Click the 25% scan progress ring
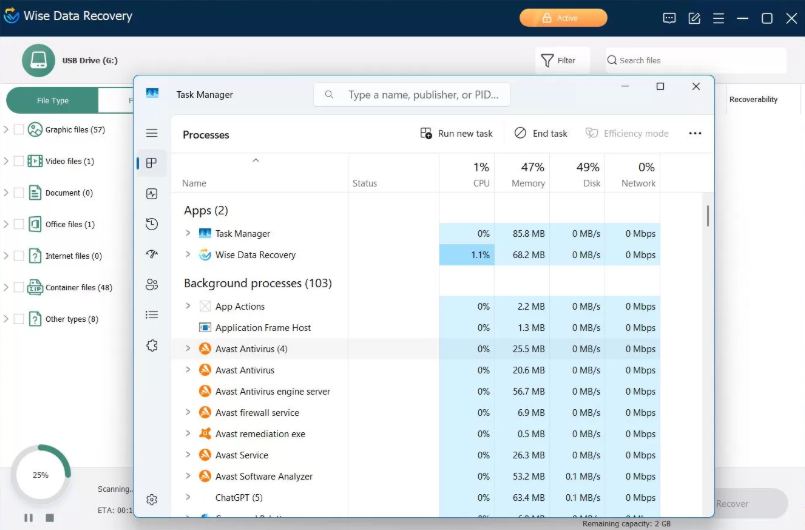This screenshot has height=530, width=805. pyautogui.click(x=41, y=475)
